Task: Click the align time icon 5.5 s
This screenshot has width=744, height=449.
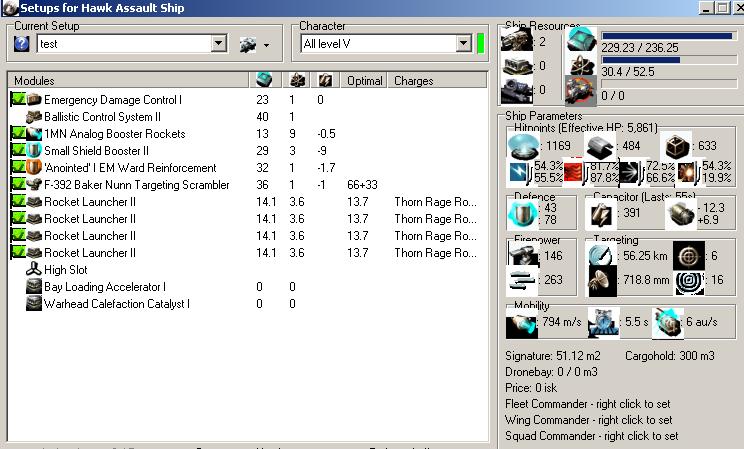Action: click(x=604, y=323)
